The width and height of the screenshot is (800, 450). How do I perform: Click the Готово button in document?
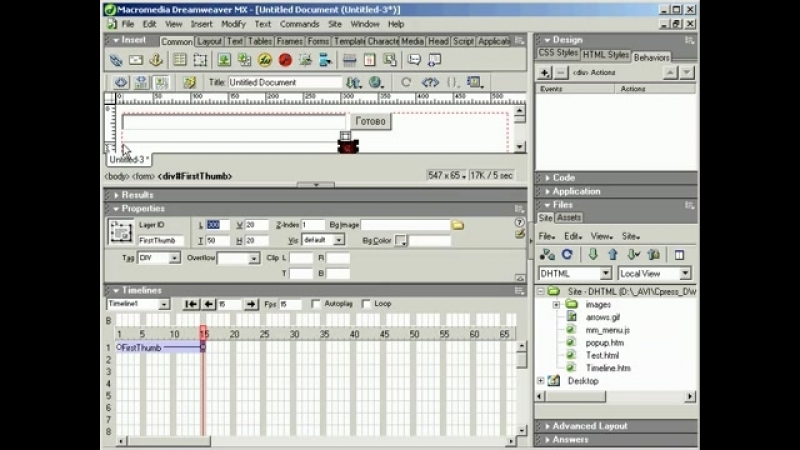click(370, 121)
